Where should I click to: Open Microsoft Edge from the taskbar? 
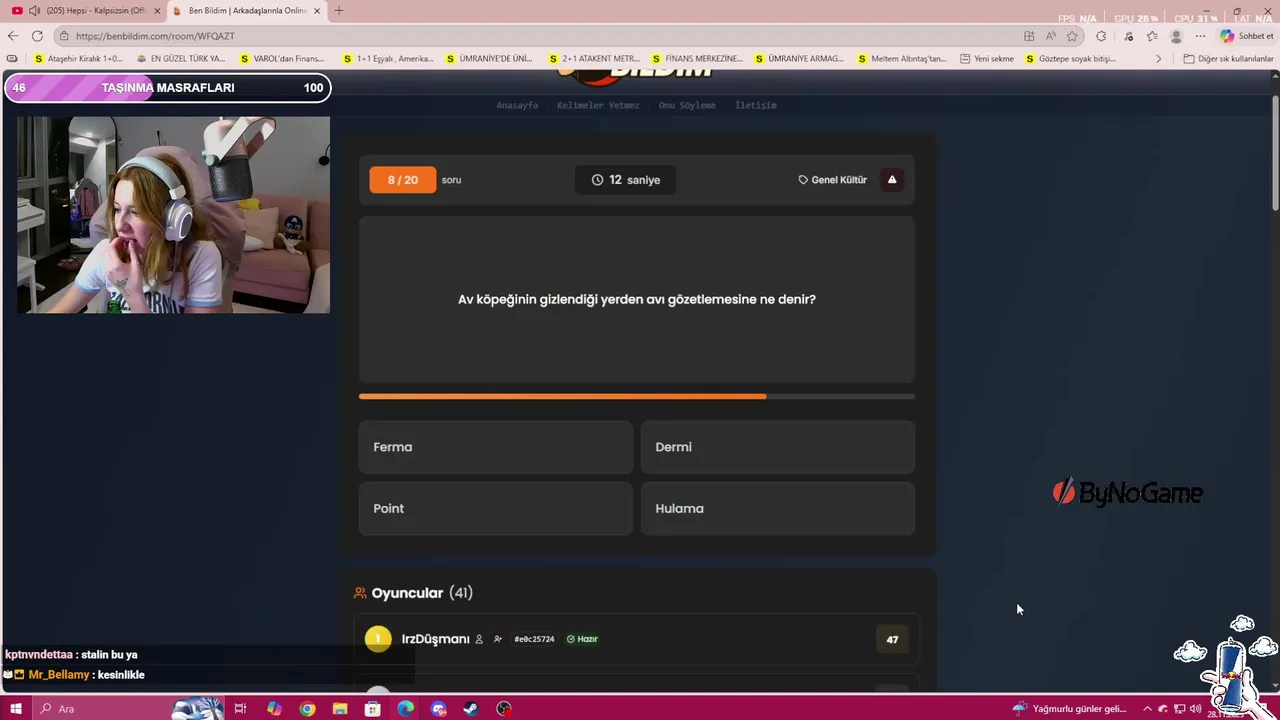tap(405, 709)
